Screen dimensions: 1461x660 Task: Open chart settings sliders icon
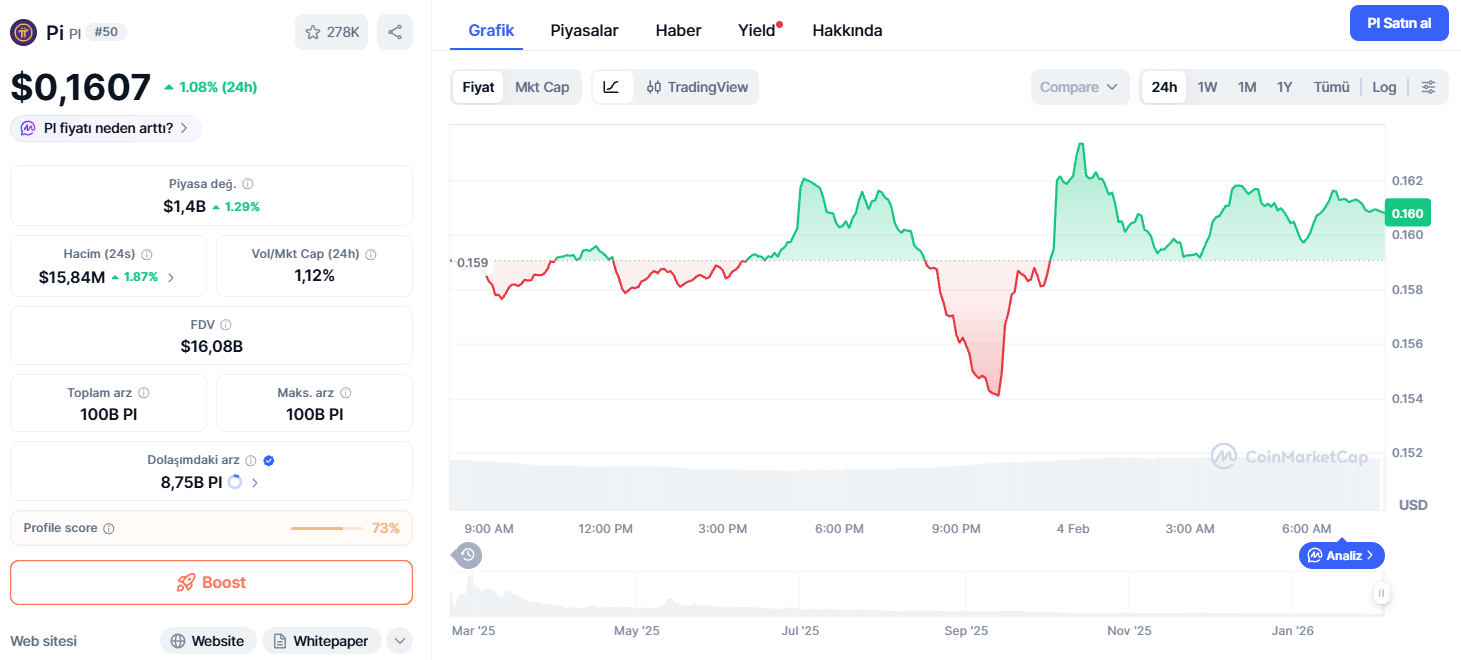1429,87
